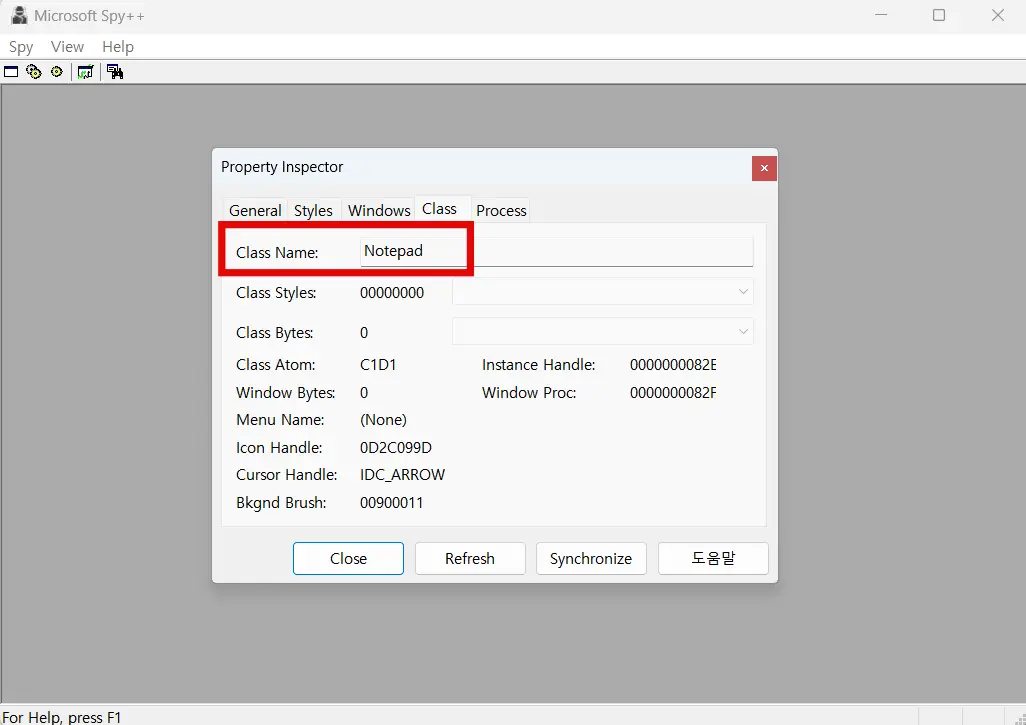This screenshot has width=1026, height=725.
Task: Click the Synchronize button
Action: click(591, 559)
